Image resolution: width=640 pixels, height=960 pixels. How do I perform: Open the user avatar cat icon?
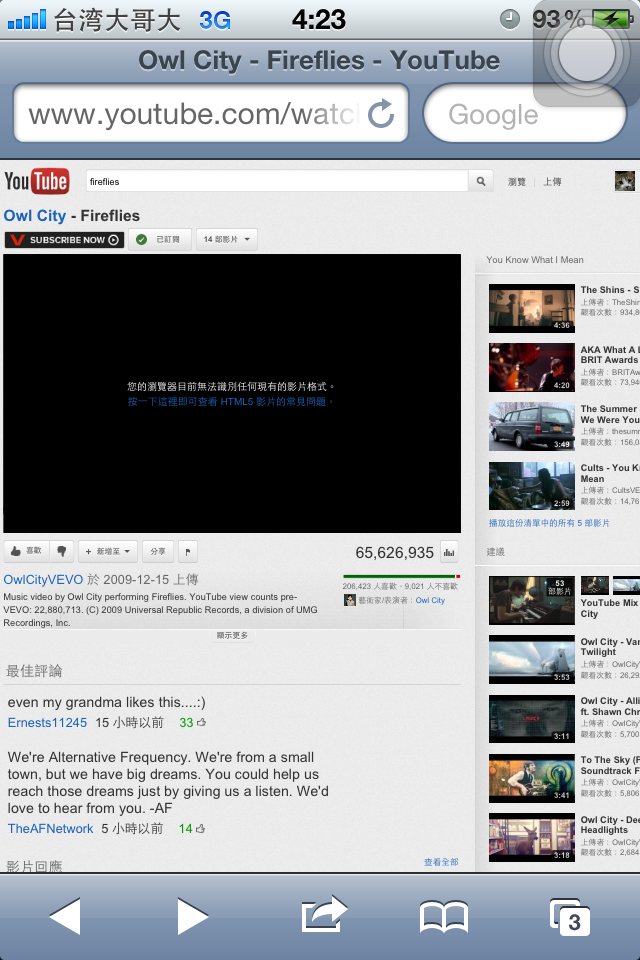pos(625,181)
